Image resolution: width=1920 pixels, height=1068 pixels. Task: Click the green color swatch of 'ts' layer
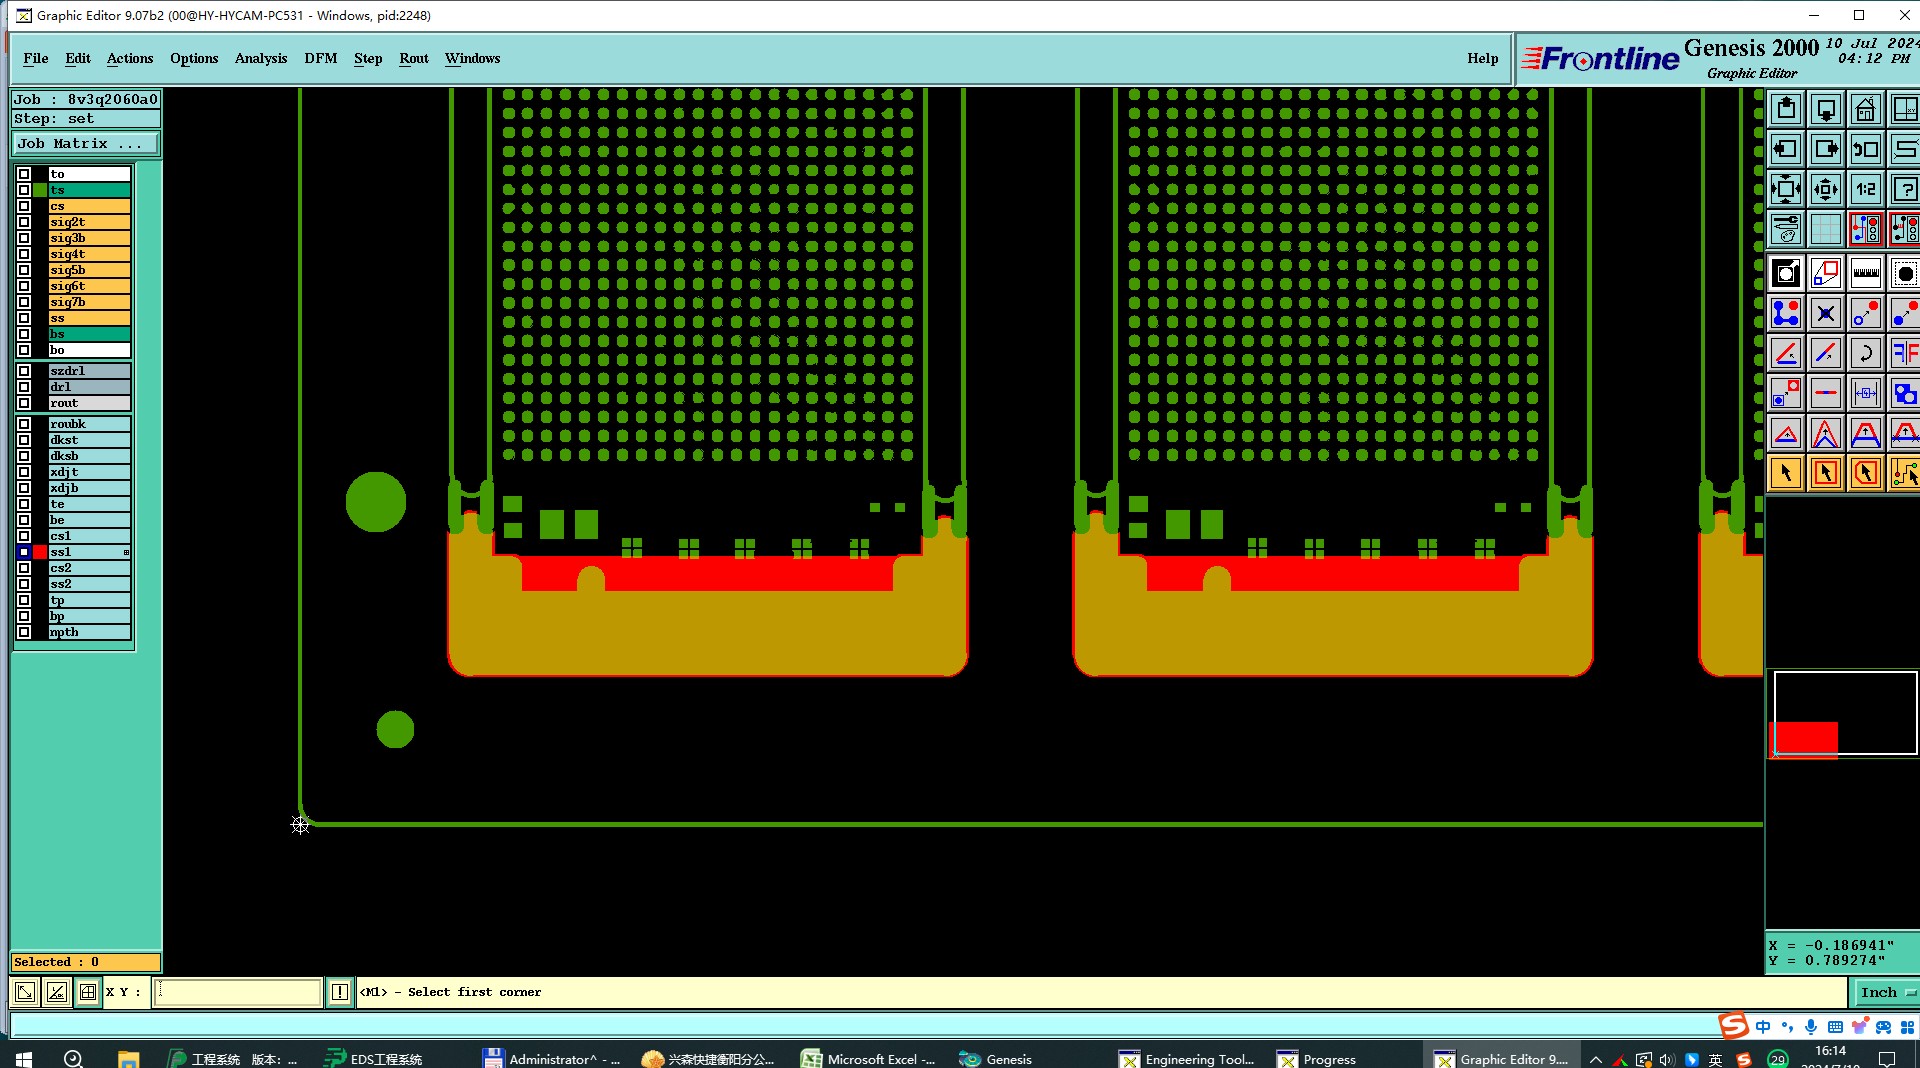(40, 190)
